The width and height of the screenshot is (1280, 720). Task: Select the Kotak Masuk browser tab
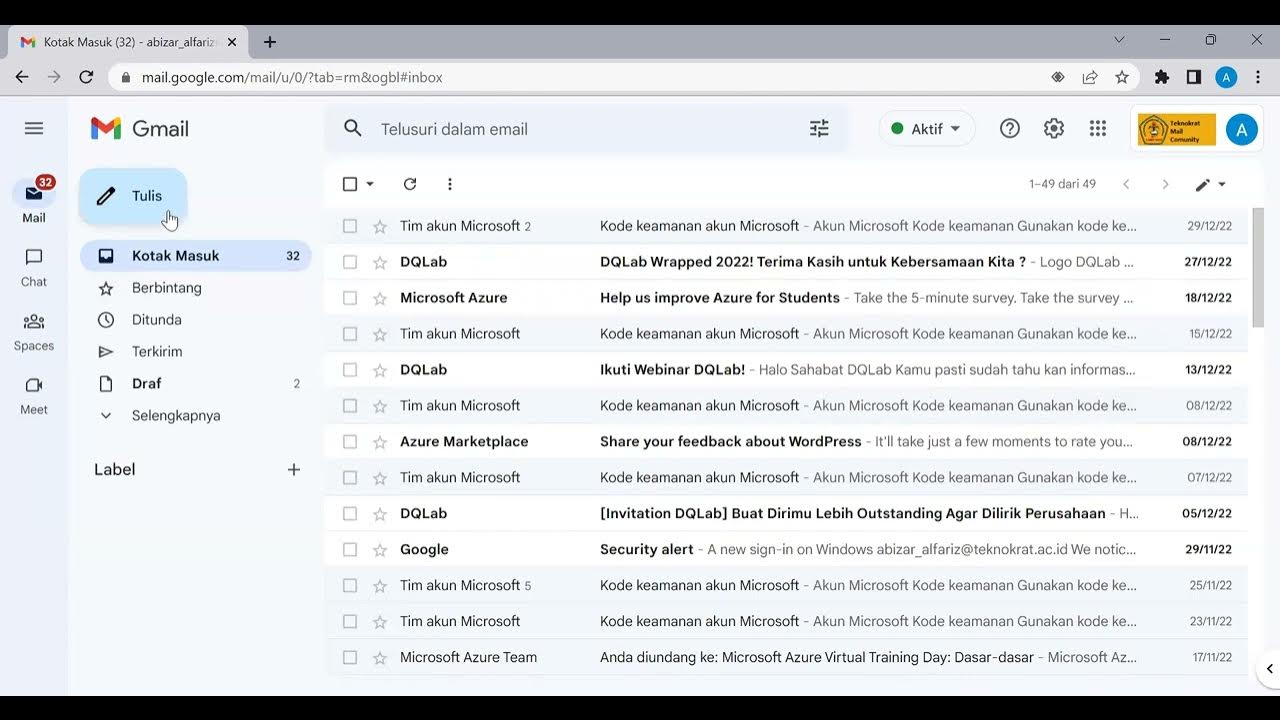coord(128,42)
